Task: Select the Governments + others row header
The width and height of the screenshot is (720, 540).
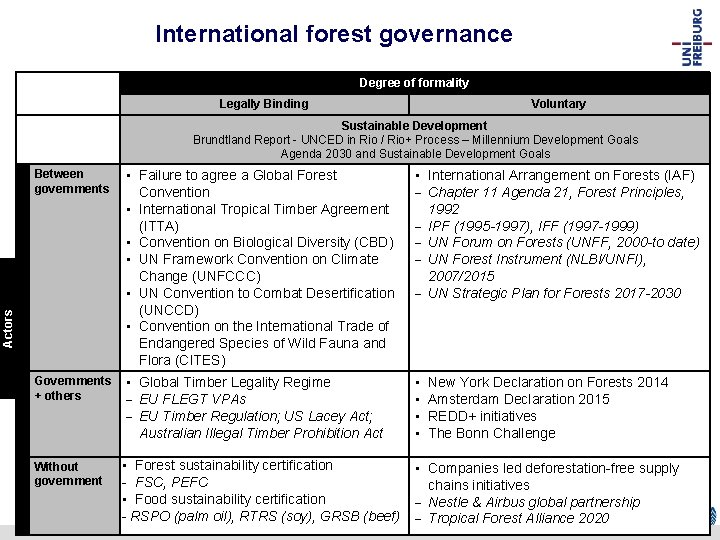Action: pos(73,388)
